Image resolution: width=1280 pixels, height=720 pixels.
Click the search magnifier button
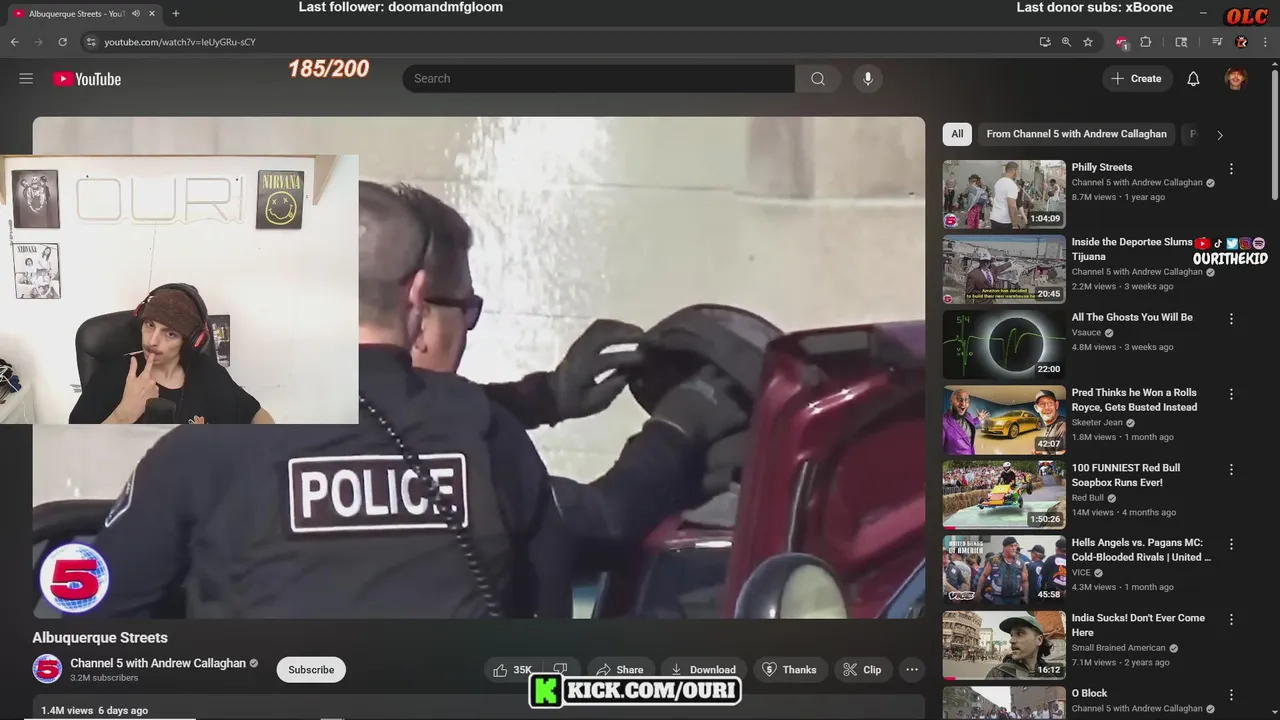(x=818, y=79)
